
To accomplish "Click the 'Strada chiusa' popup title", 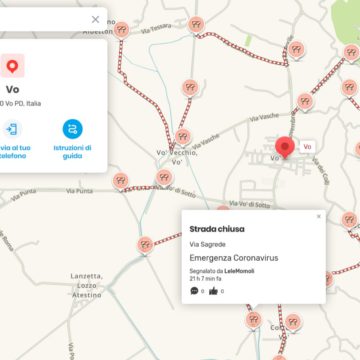I will [x=217, y=229].
